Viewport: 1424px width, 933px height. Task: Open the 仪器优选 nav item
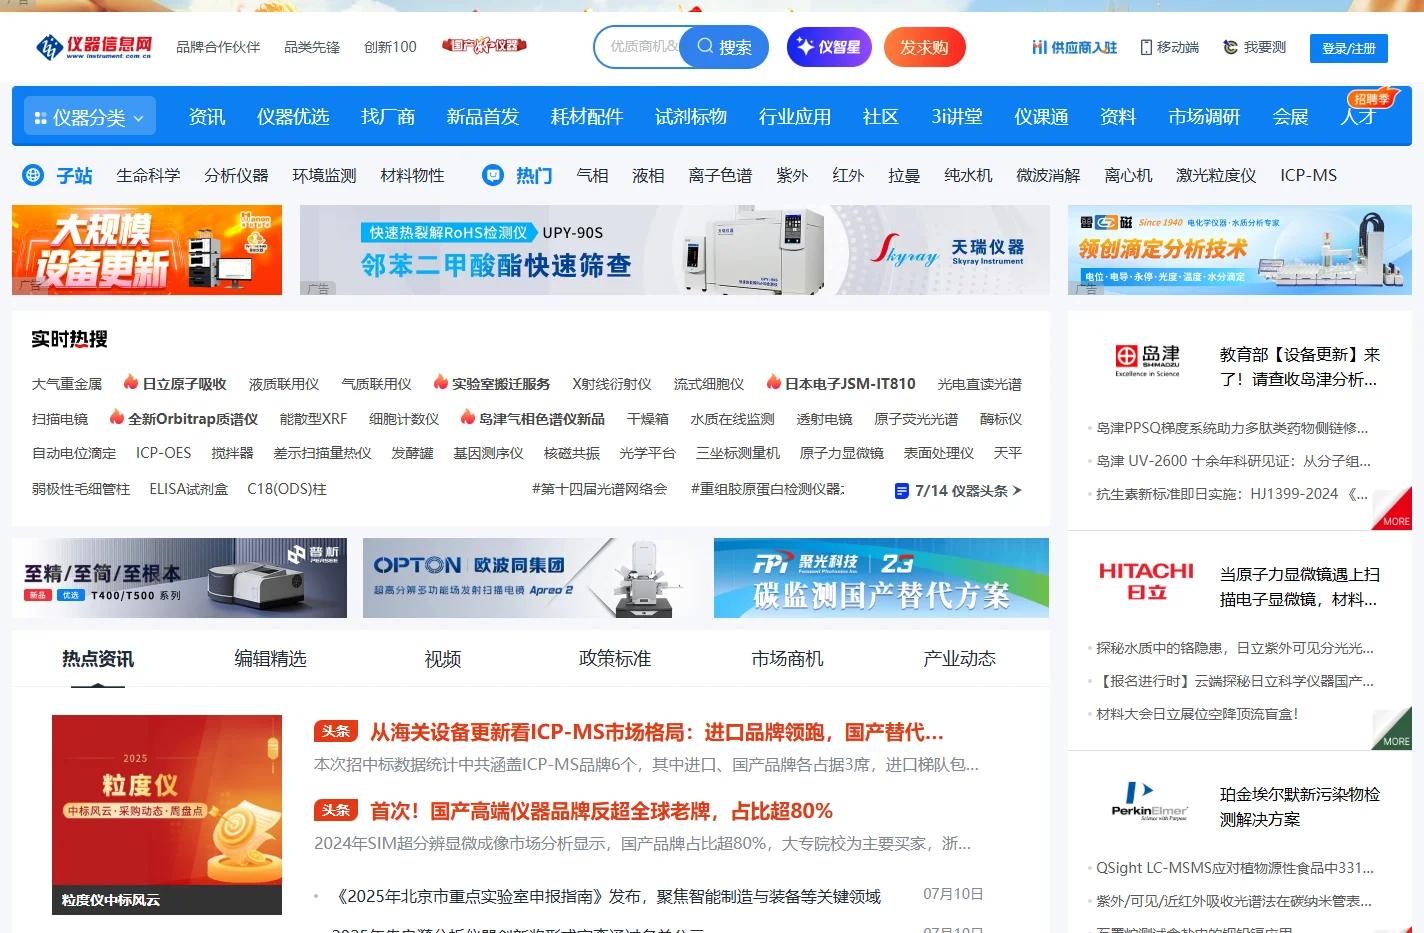[x=293, y=117]
